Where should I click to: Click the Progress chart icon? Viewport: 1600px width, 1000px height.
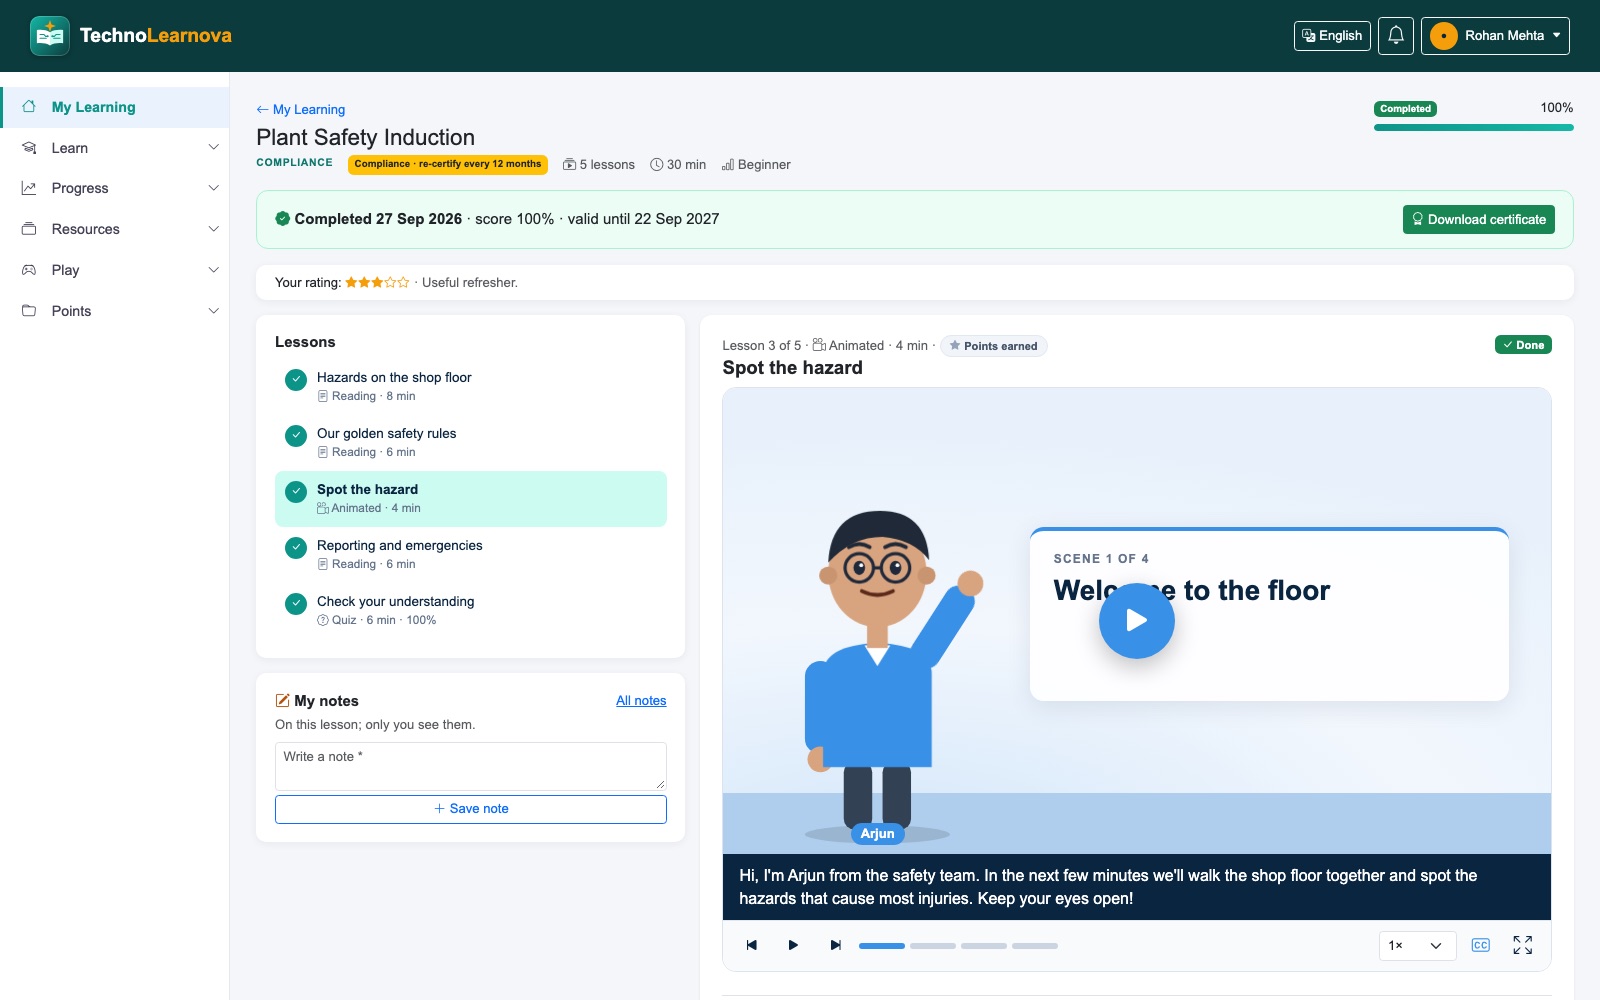(29, 188)
